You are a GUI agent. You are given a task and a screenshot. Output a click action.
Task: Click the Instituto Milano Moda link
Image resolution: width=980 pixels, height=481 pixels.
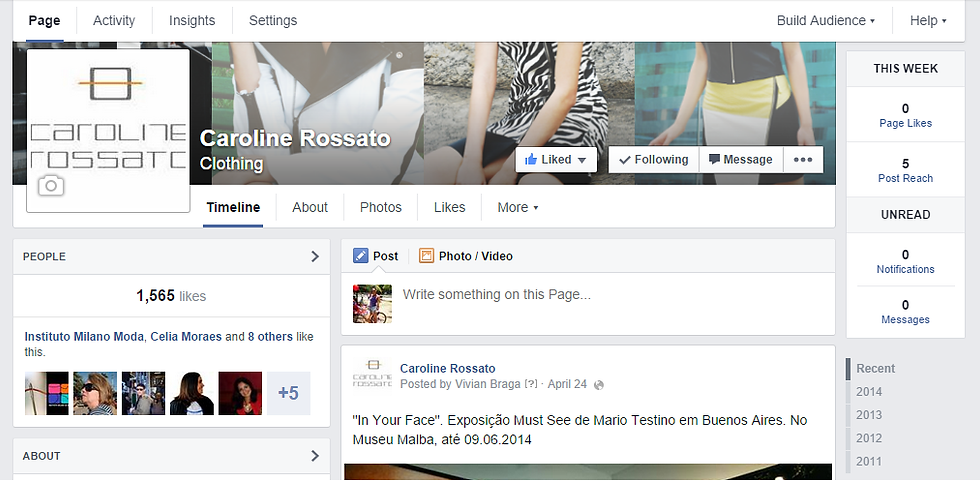tap(84, 337)
